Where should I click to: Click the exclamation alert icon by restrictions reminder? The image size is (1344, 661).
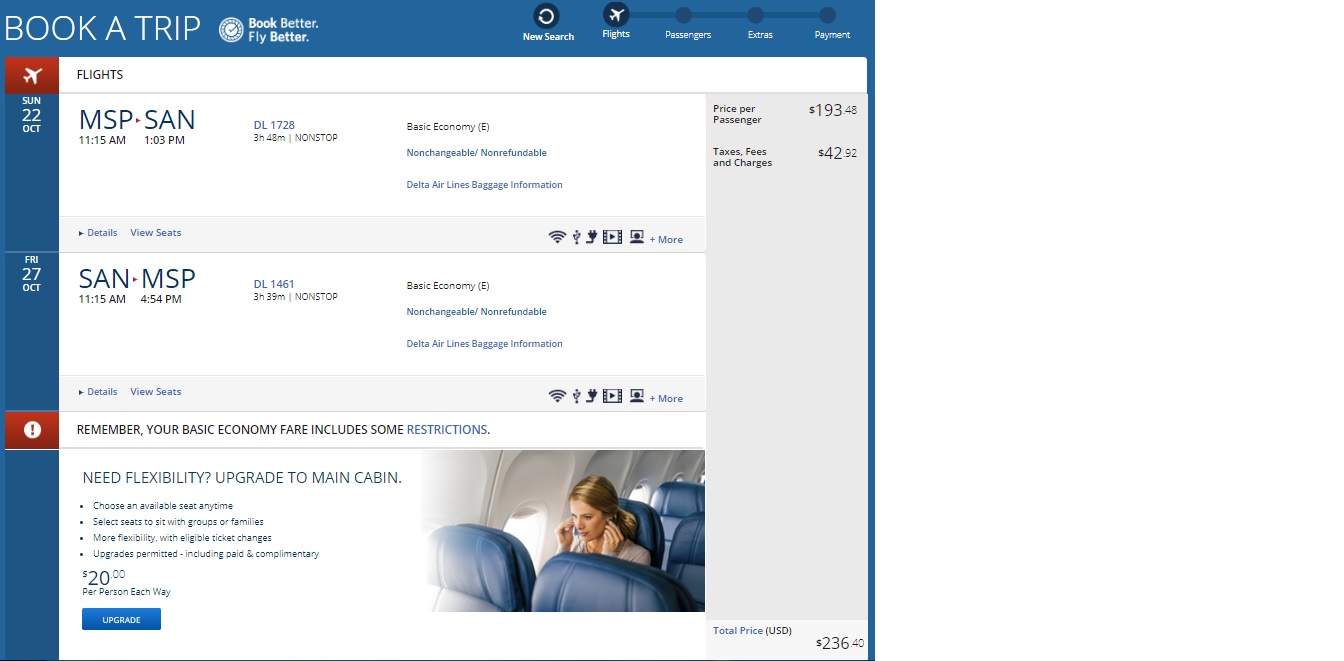(32, 430)
